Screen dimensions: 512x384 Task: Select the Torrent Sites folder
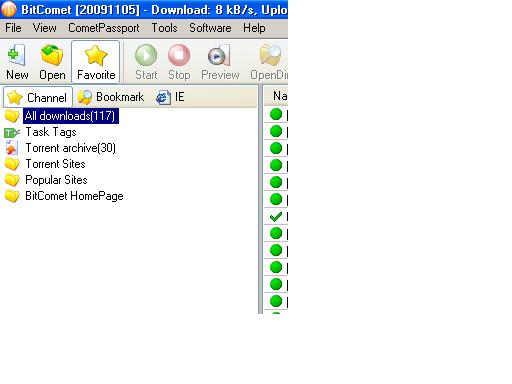[x=55, y=164]
